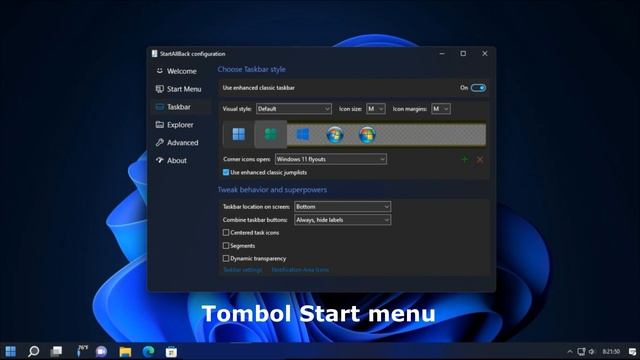This screenshot has height=360, width=640.
Task: Click the taskbar clock
Action: [x=611, y=351]
